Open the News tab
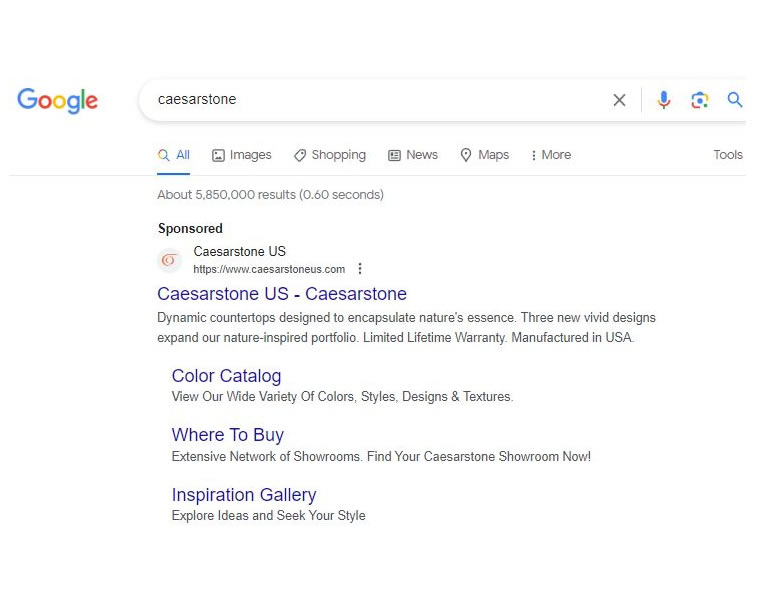This screenshot has width=775, height=600. tap(413, 155)
